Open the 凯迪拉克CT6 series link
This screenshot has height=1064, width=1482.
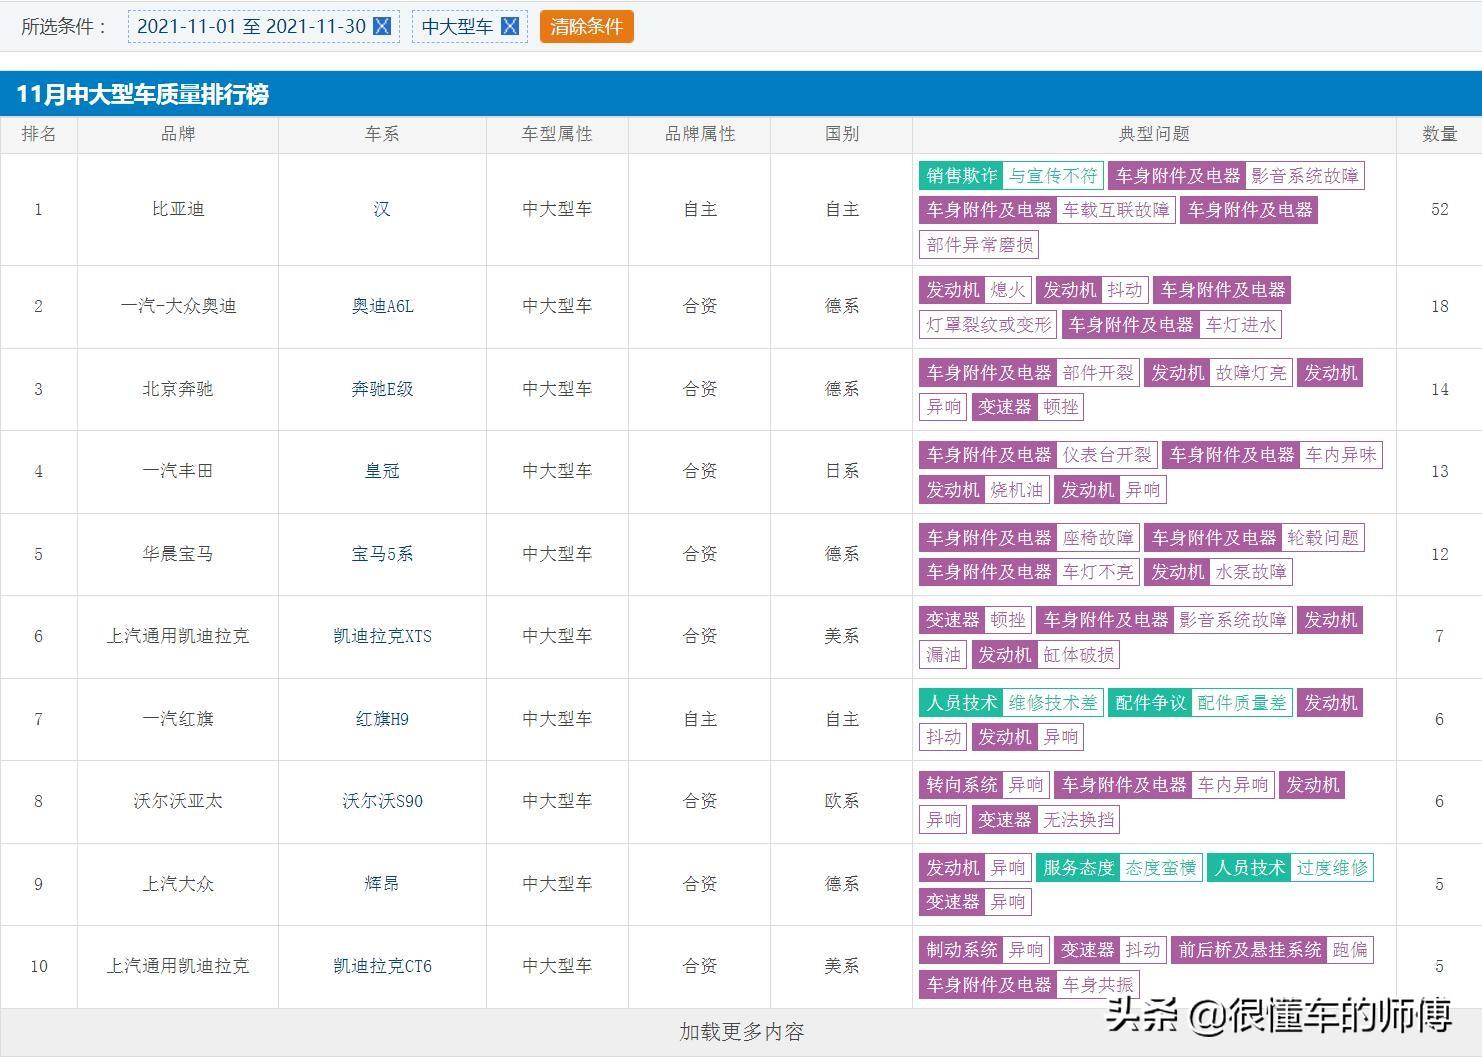(x=382, y=966)
